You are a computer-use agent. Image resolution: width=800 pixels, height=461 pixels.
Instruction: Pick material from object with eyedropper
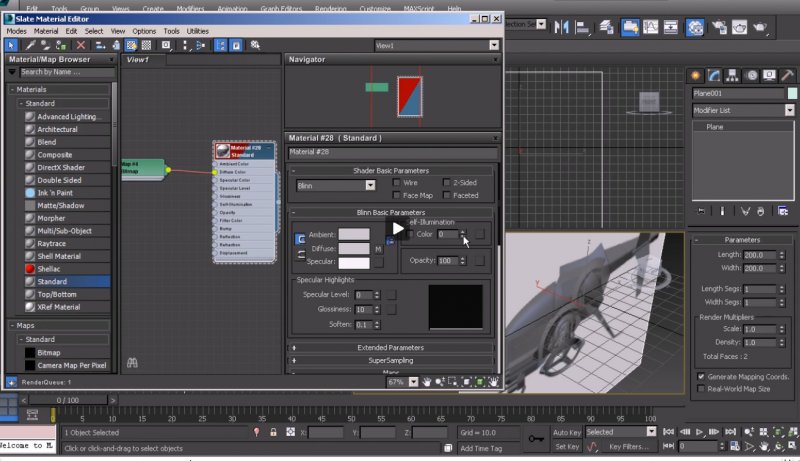pos(30,45)
